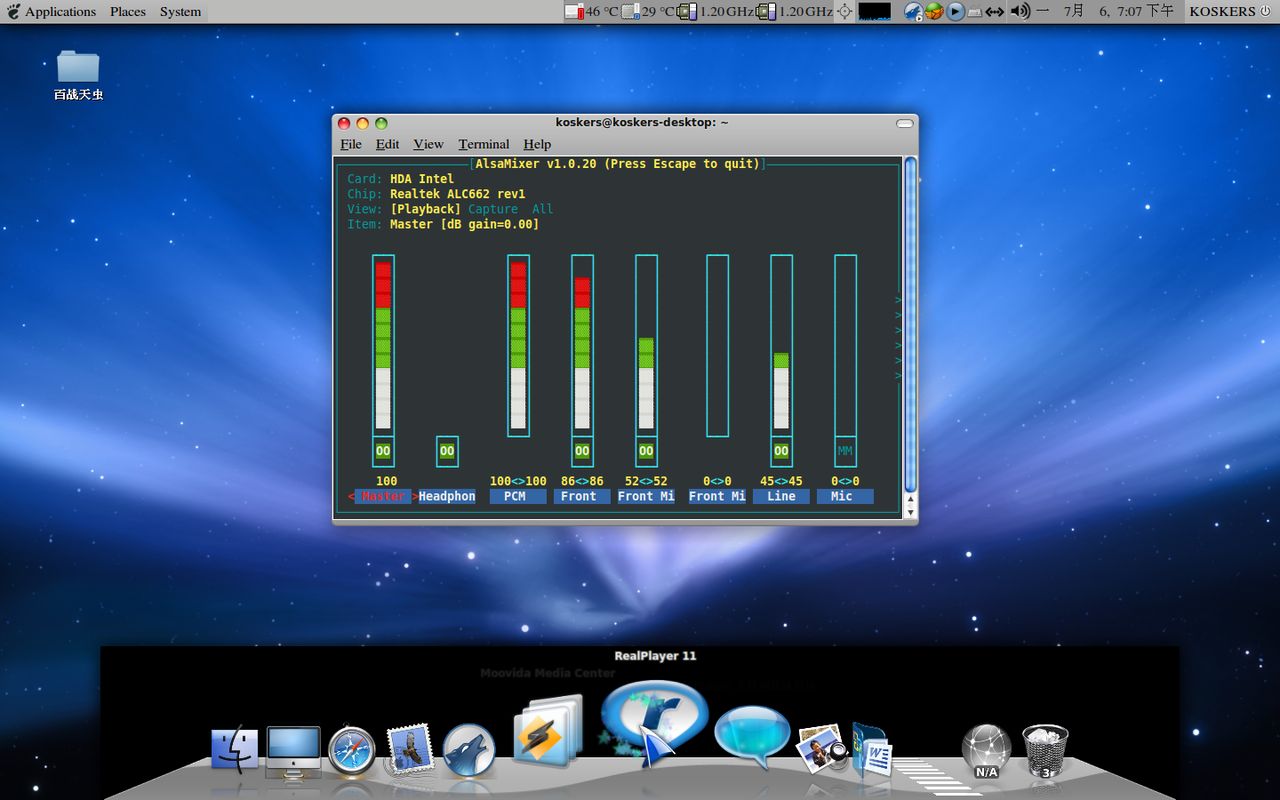Click the blue chat bubble dock icon
This screenshot has width=1280, height=800.
point(751,737)
